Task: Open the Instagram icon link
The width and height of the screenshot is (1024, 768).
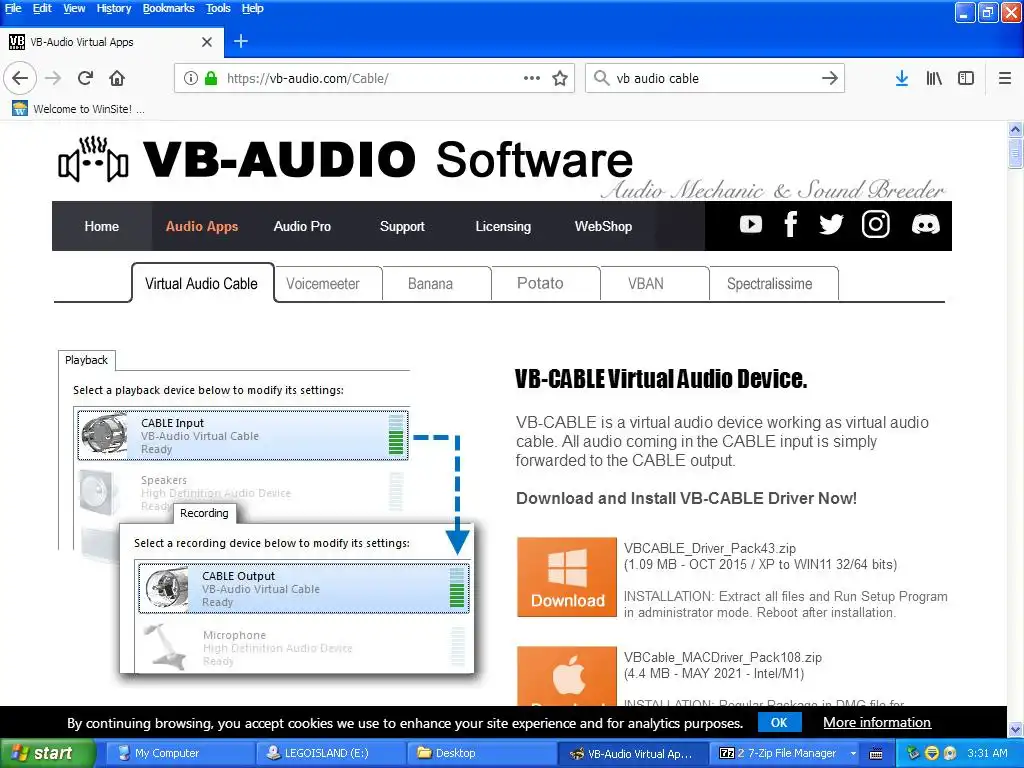Action: click(876, 224)
